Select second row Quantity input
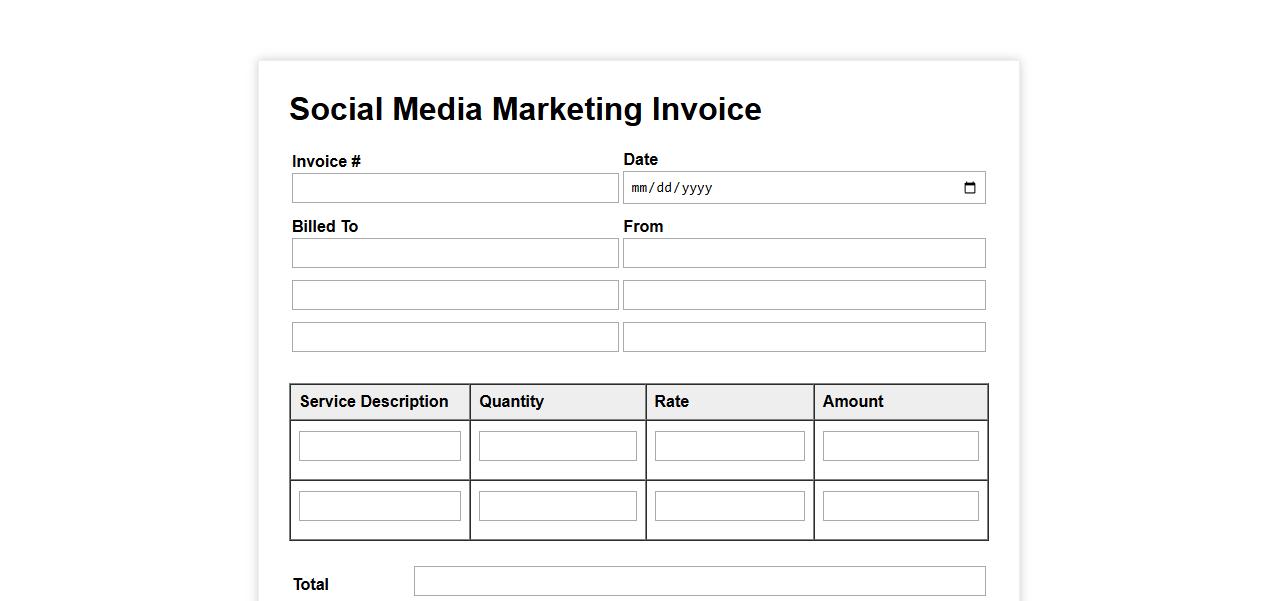Viewport: 1278px width, 601px height. pyautogui.click(x=557, y=506)
